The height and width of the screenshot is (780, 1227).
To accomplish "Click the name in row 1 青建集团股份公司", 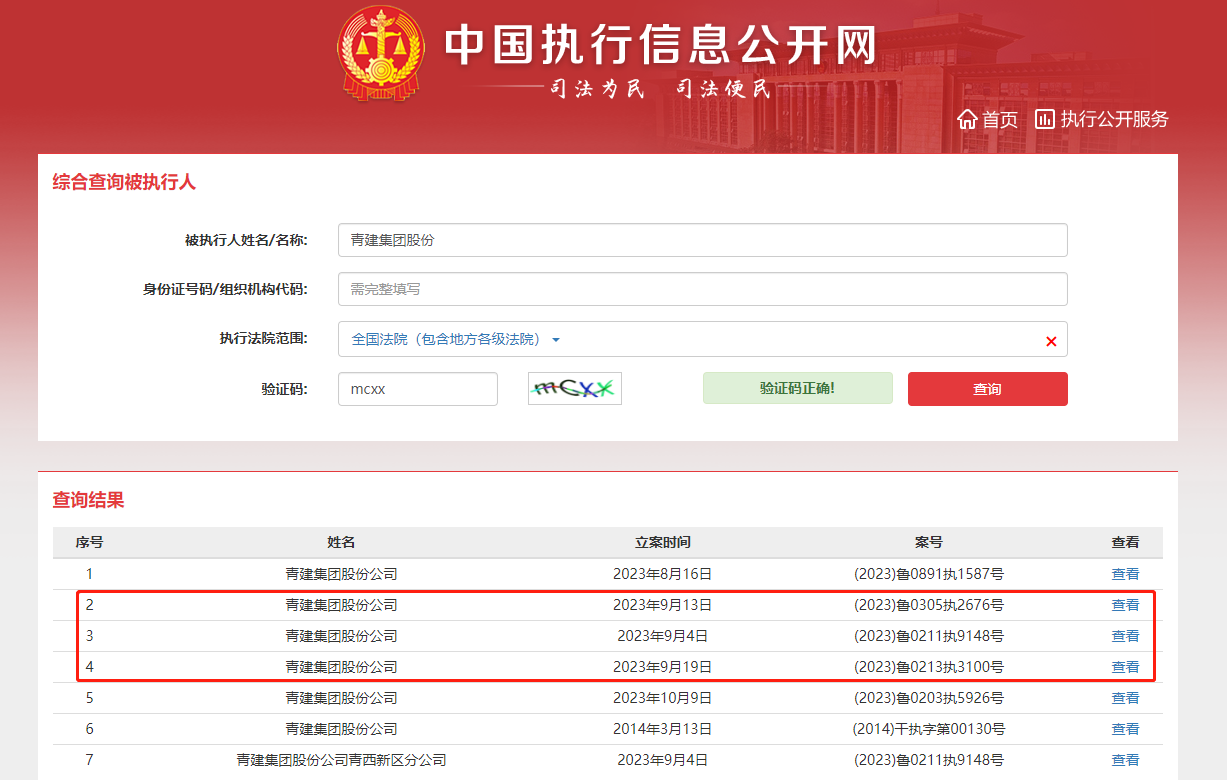I will [x=341, y=574].
